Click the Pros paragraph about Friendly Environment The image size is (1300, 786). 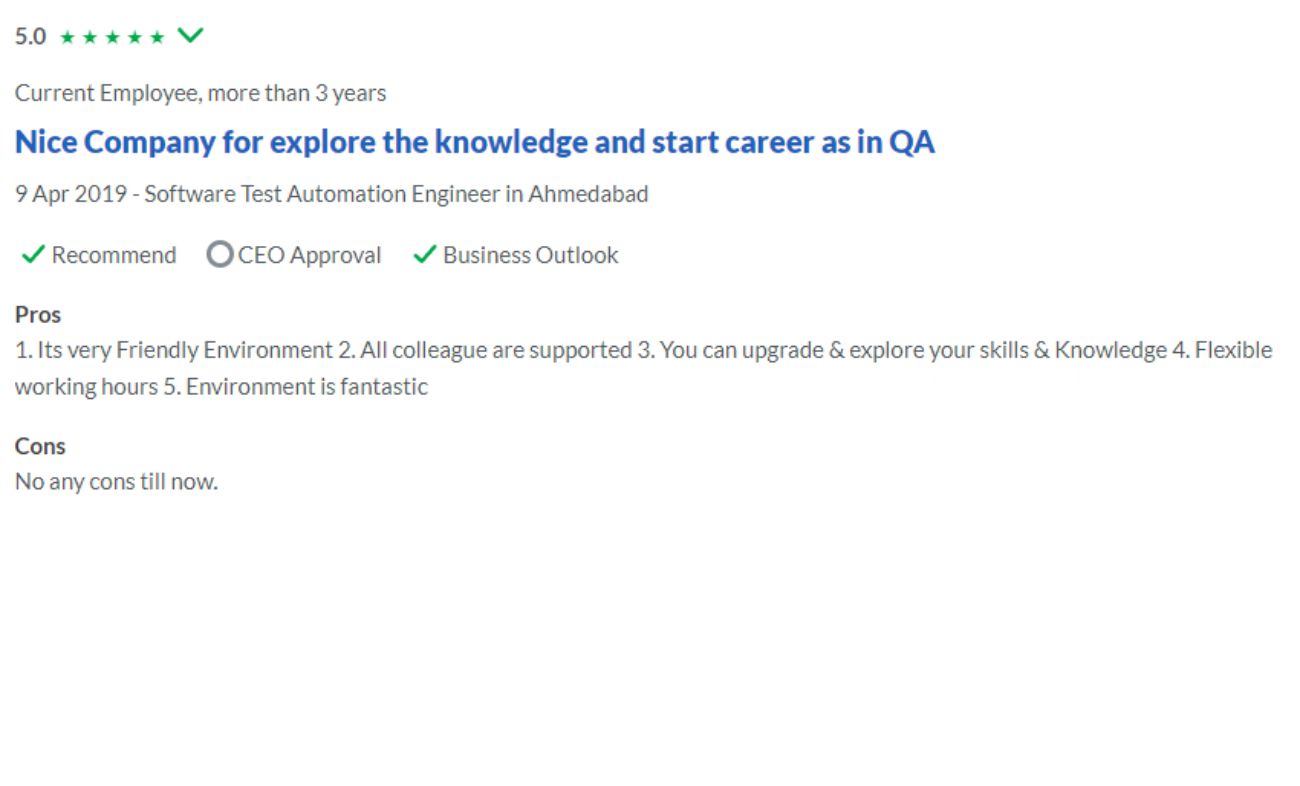coord(644,368)
